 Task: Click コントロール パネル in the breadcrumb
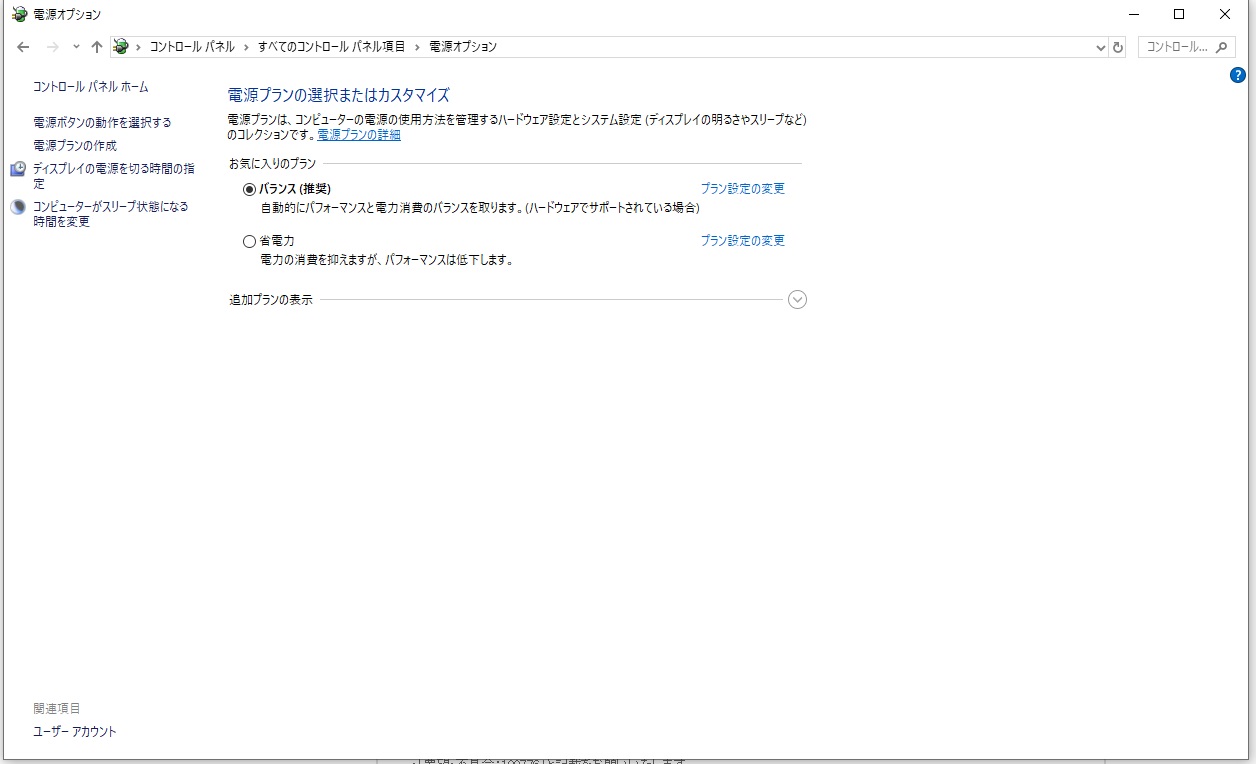pyautogui.click(x=192, y=47)
